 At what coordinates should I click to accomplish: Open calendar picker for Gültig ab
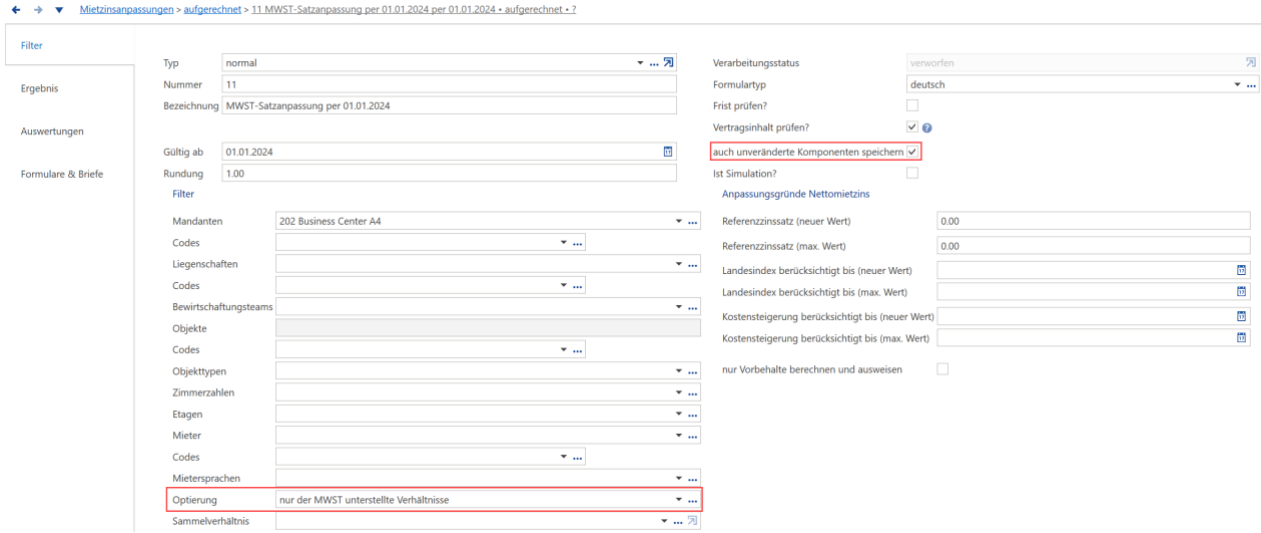click(x=668, y=151)
